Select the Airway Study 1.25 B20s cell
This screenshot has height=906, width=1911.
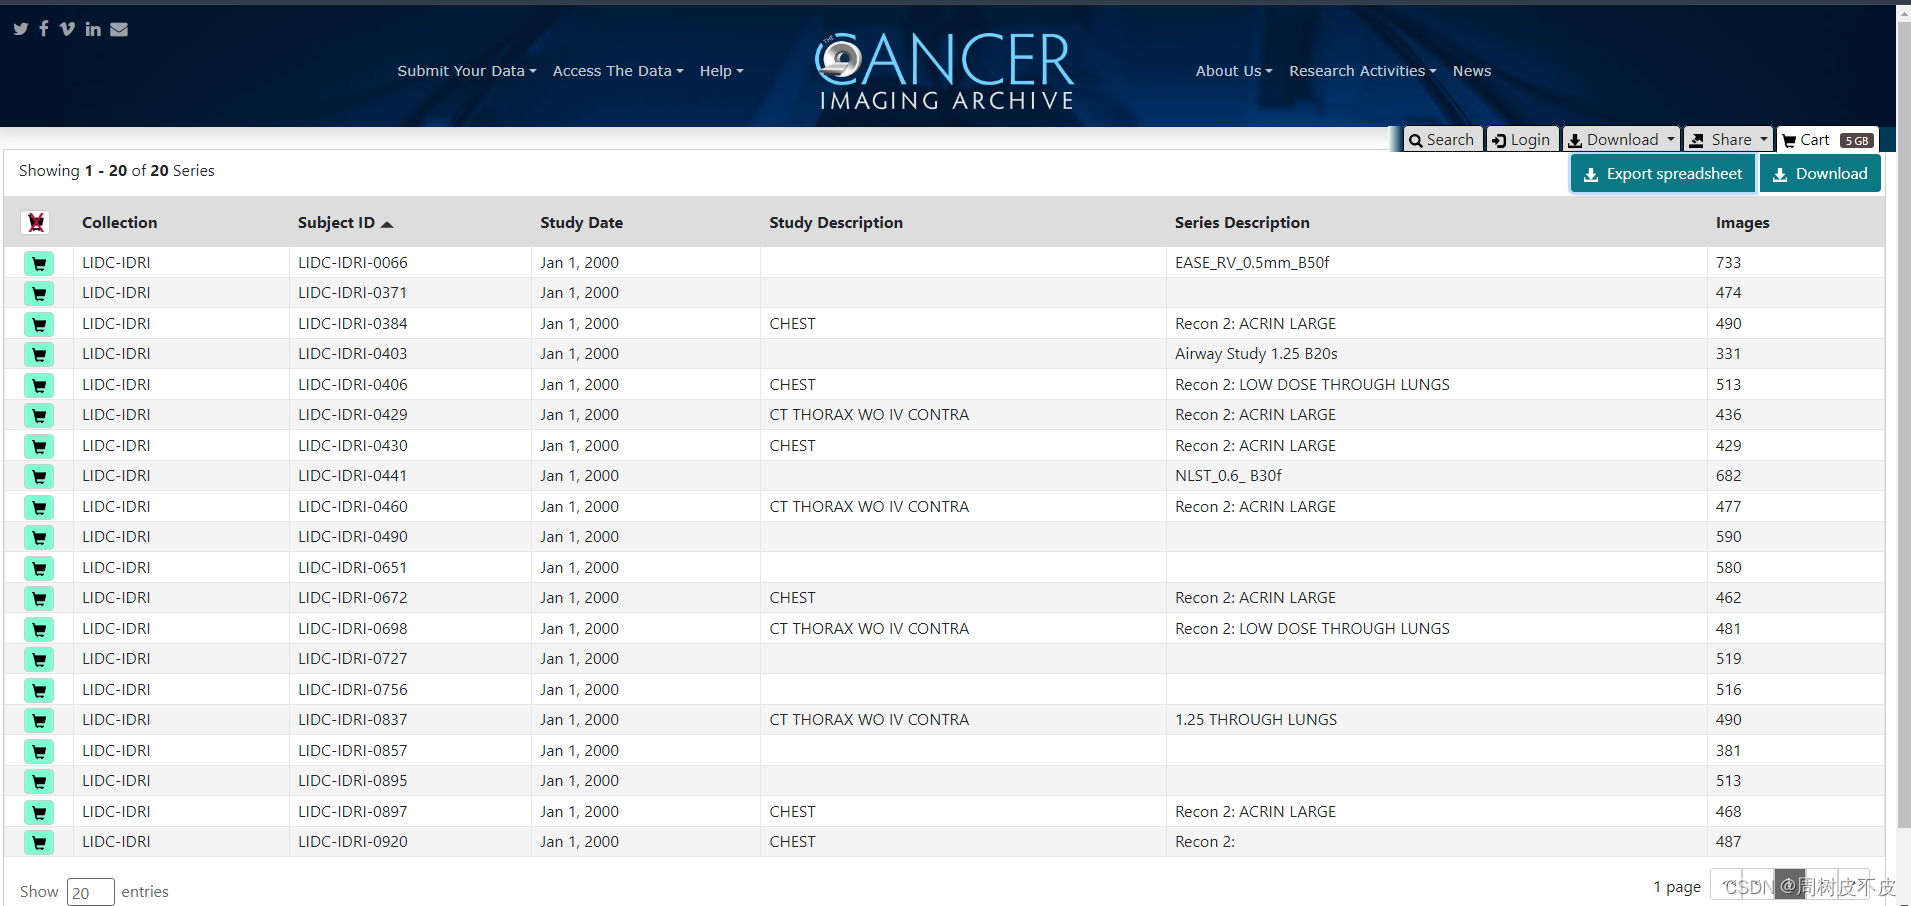(1256, 354)
